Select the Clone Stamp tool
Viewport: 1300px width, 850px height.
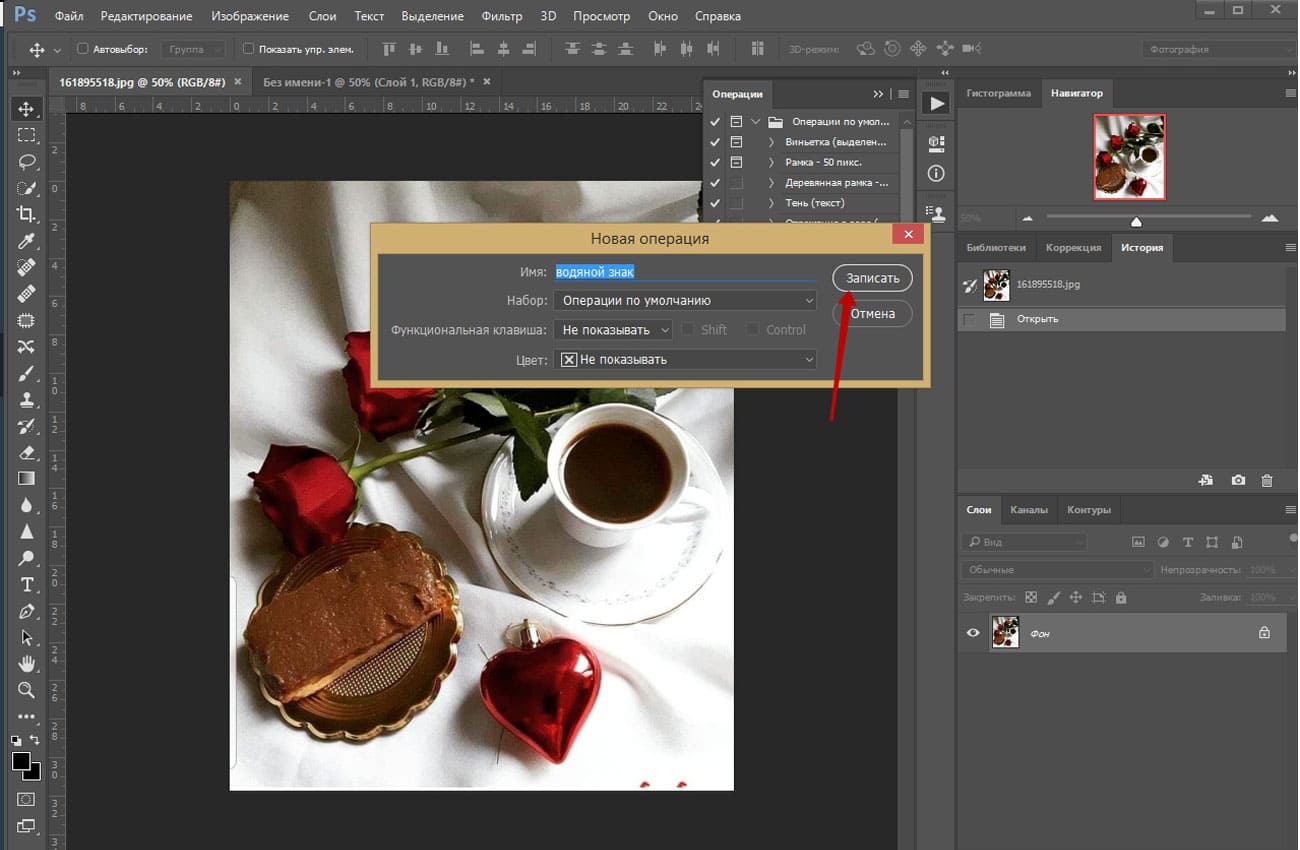tap(26, 400)
